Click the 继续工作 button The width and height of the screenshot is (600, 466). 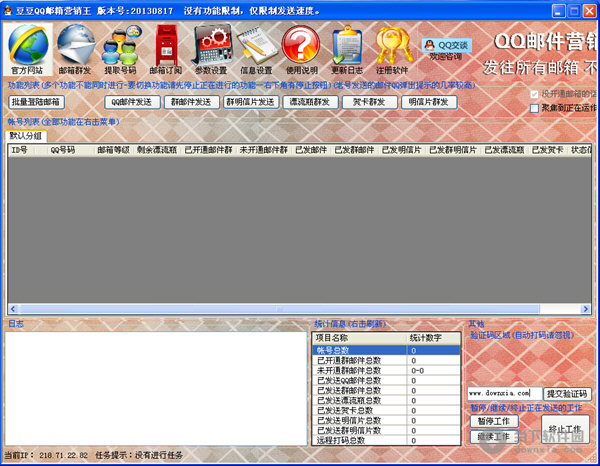point(494,437)
